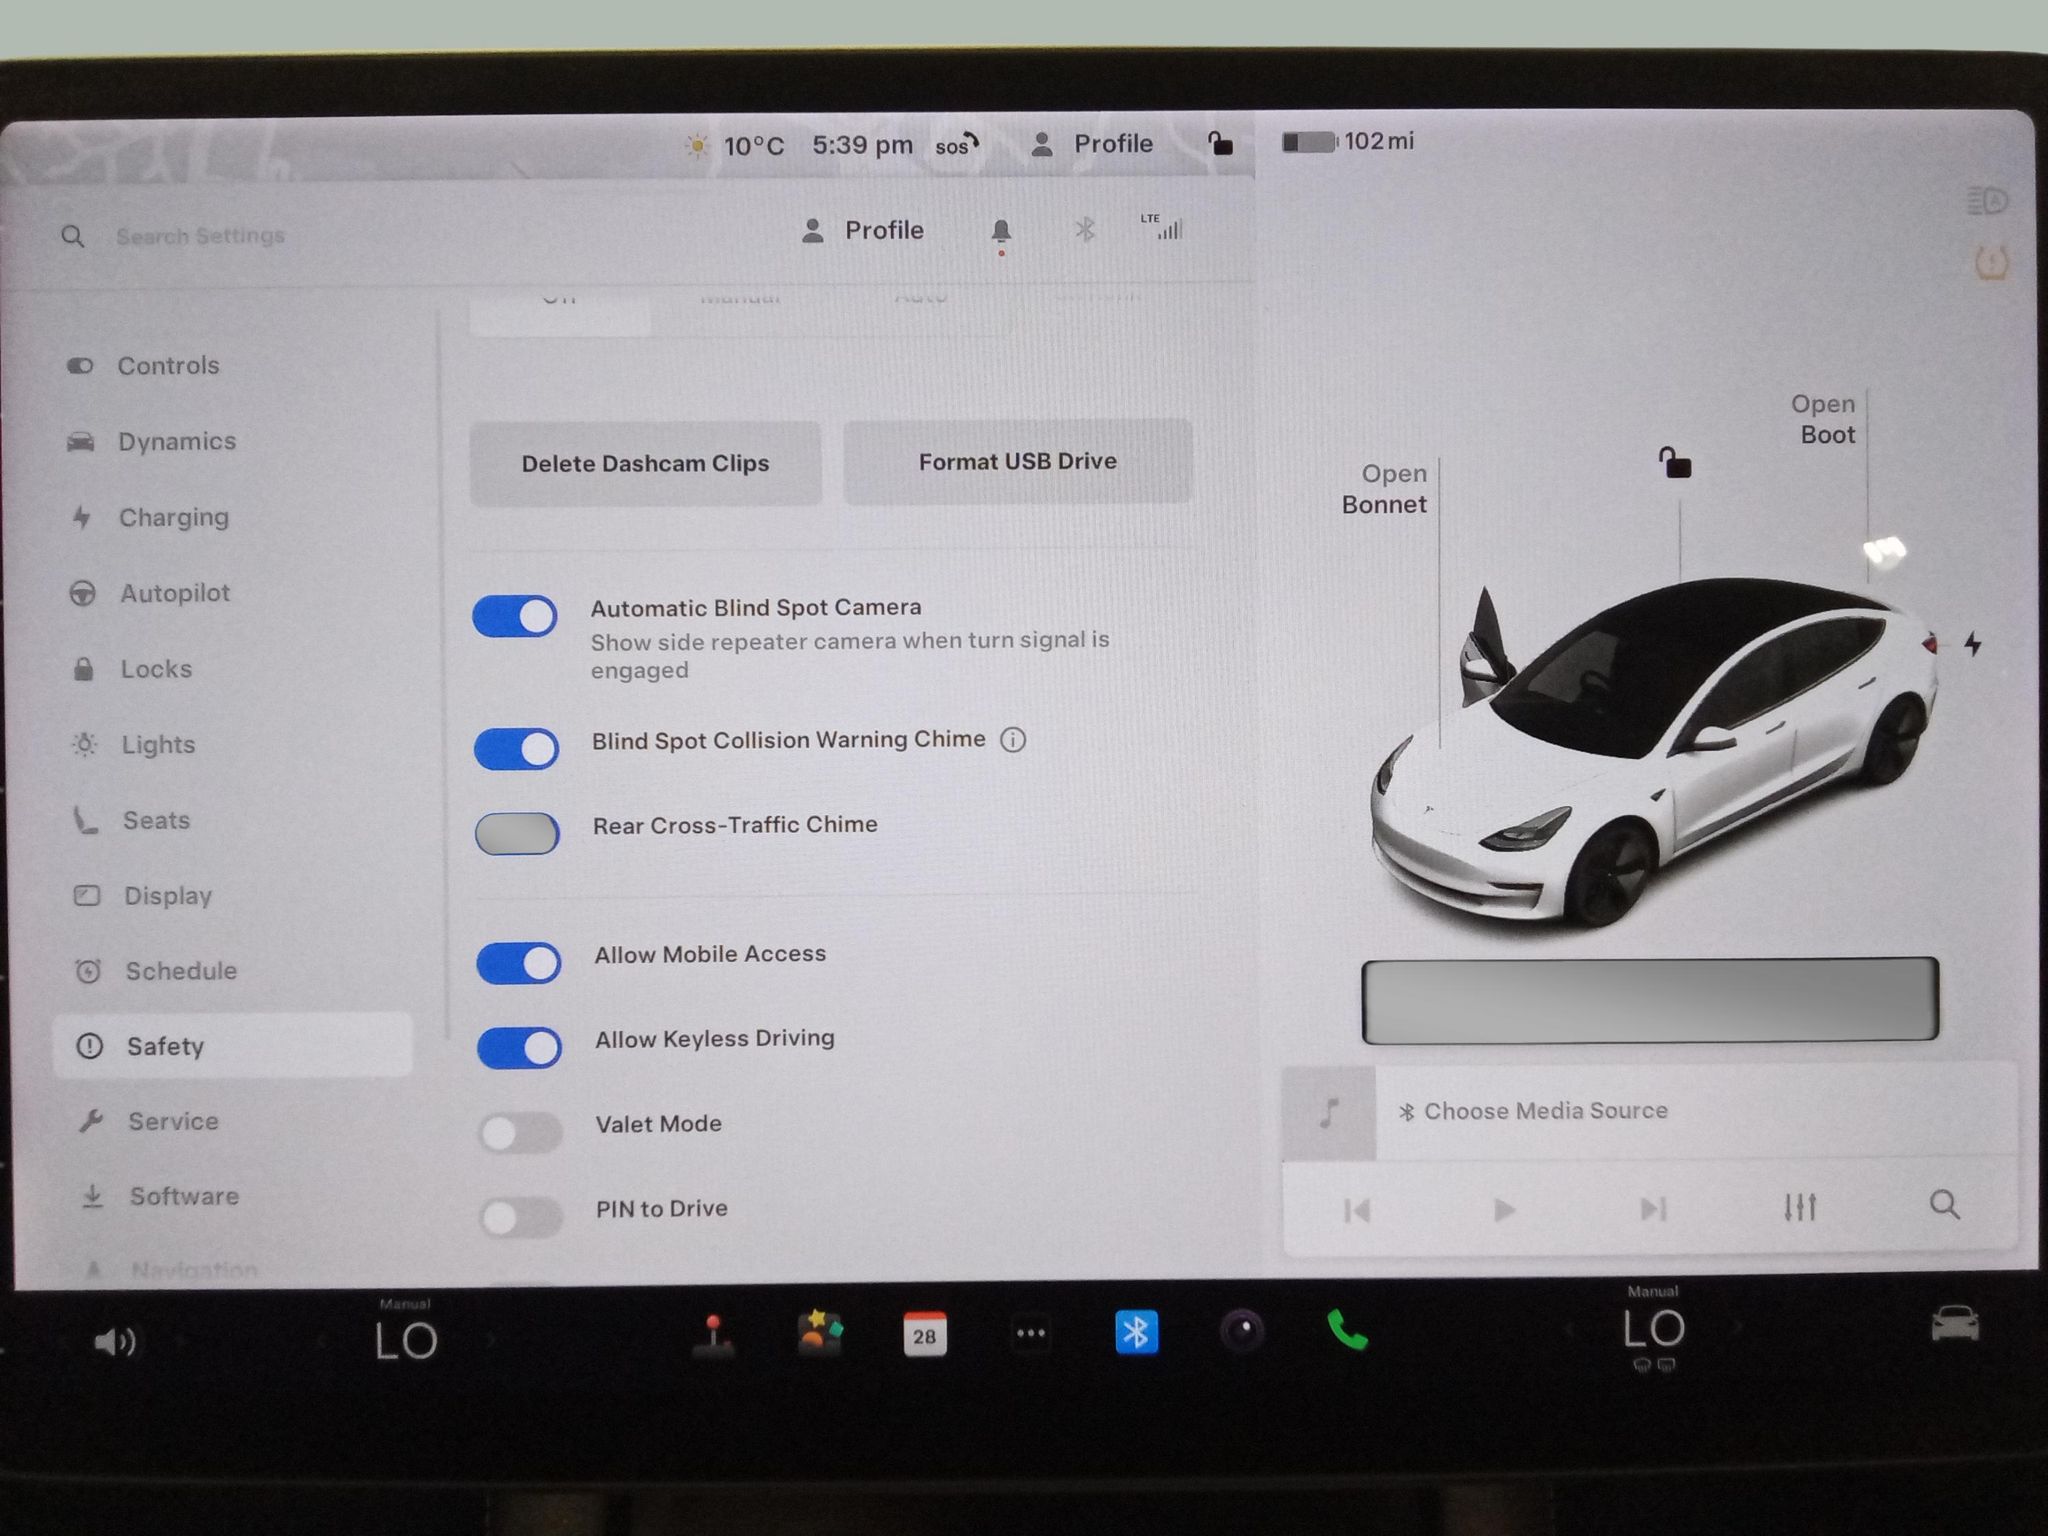The image size is (2048, 1536).
Task: Skip to next track
Action: coord(1653,1209)
